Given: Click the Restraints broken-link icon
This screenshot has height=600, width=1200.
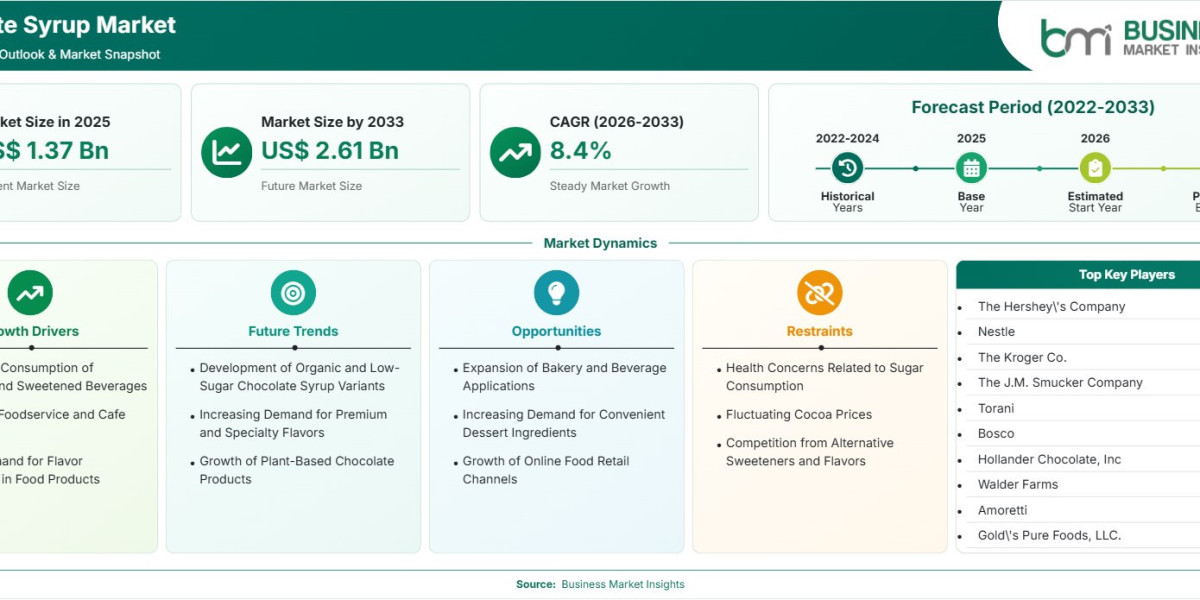Looking at the screenshot, I should click(820, 293).
